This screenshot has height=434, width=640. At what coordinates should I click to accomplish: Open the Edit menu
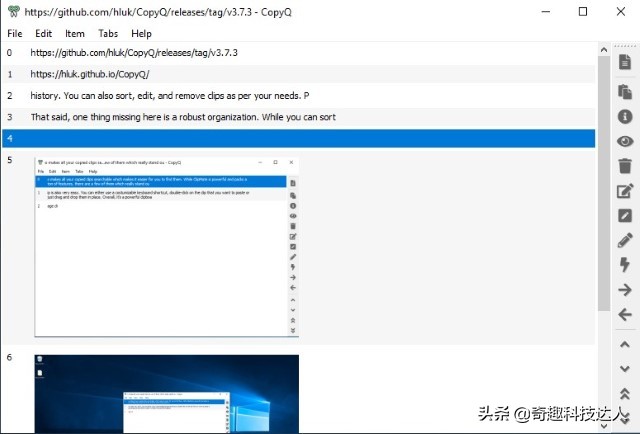43,33
